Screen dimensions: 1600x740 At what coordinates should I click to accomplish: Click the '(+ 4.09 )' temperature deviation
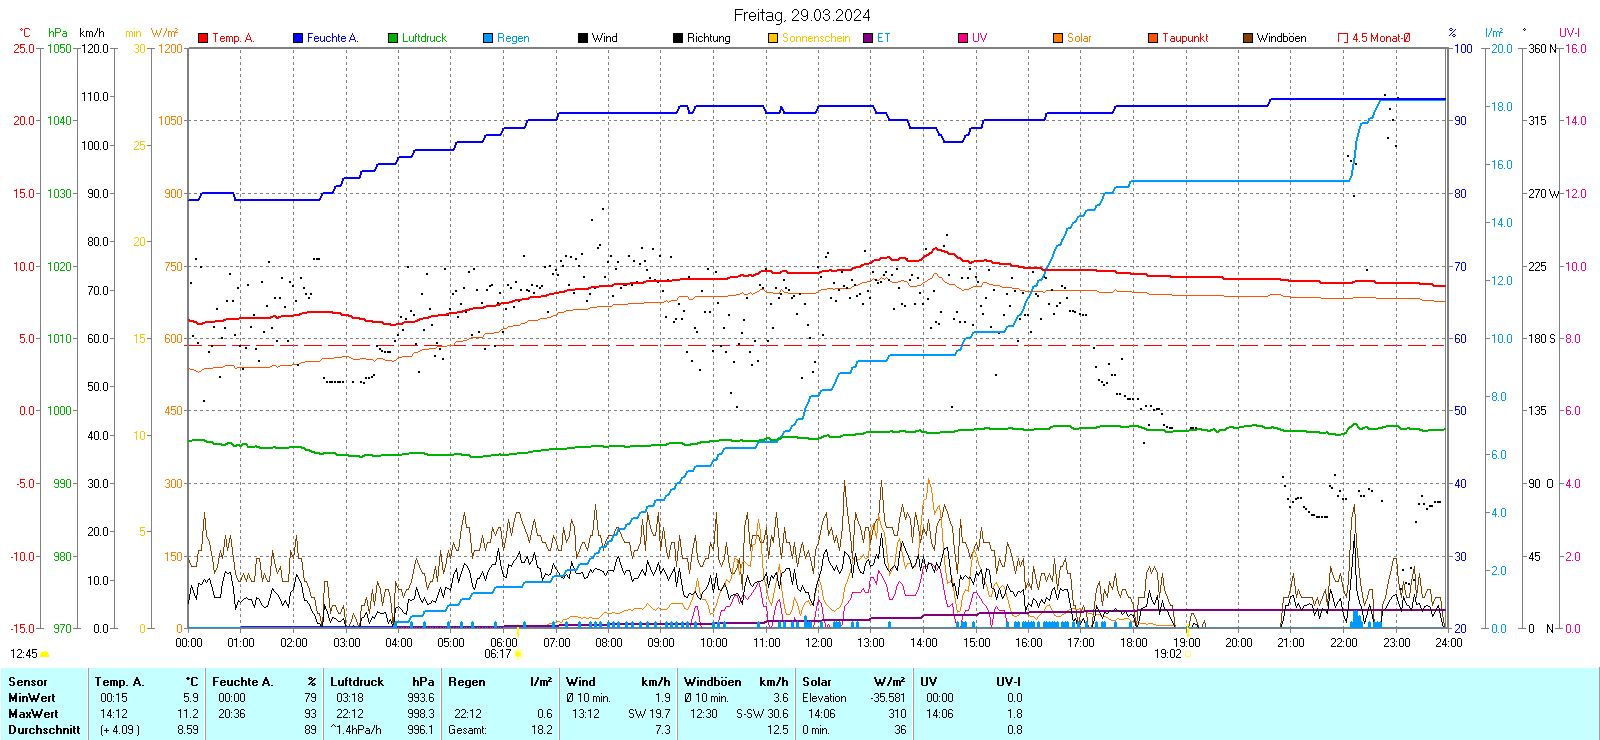(120, 730)
